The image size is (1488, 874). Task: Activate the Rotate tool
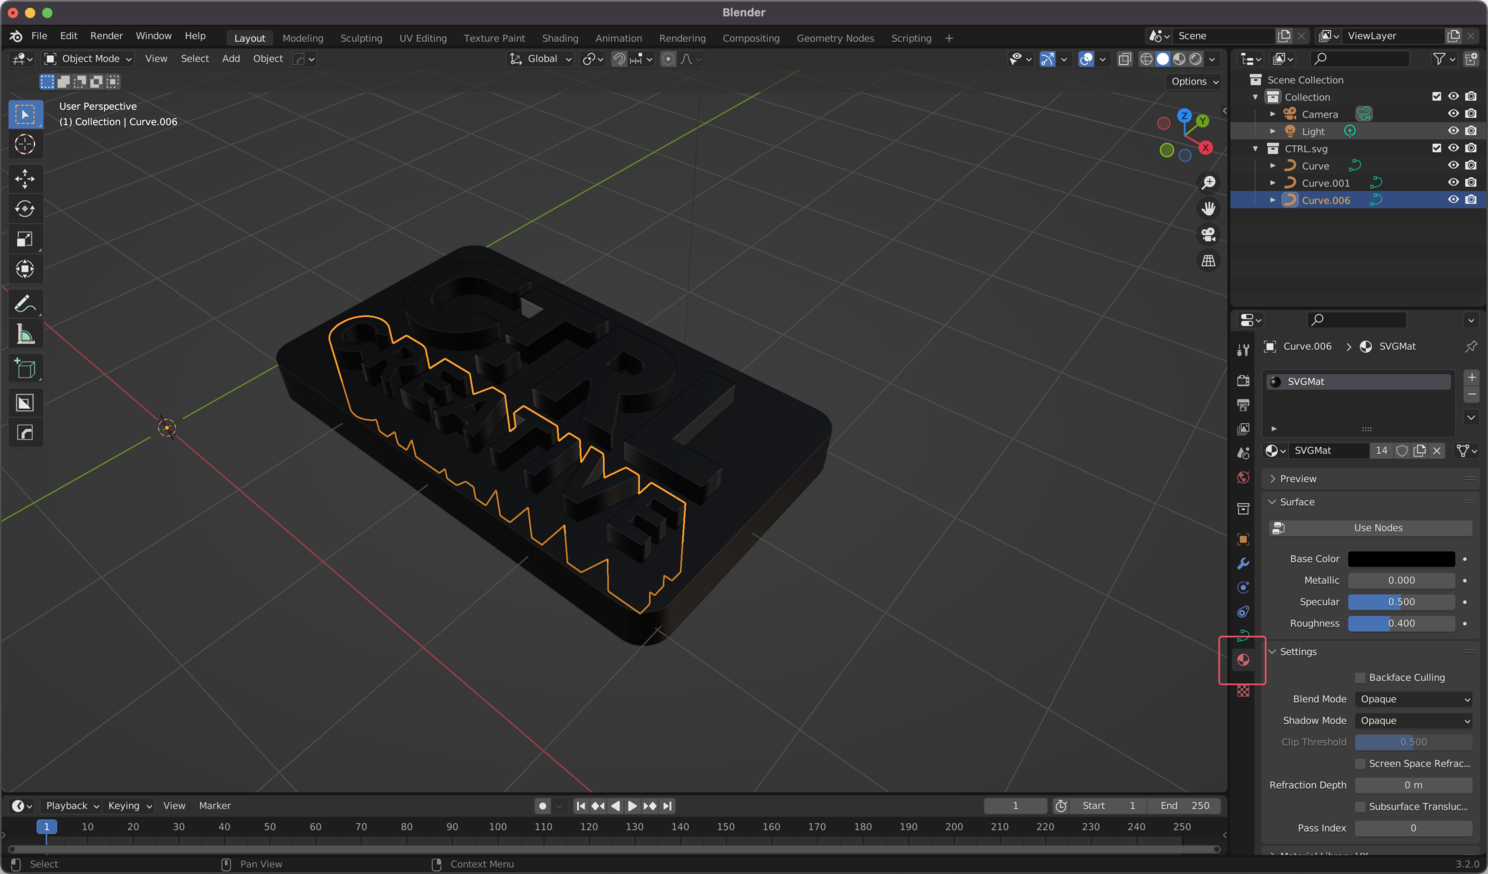click(x=25, y=209)
